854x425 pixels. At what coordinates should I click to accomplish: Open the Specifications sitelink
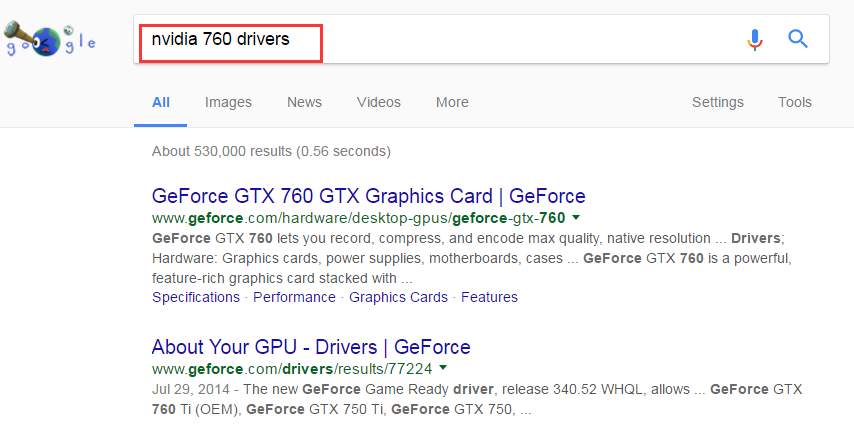pos(196,297)
